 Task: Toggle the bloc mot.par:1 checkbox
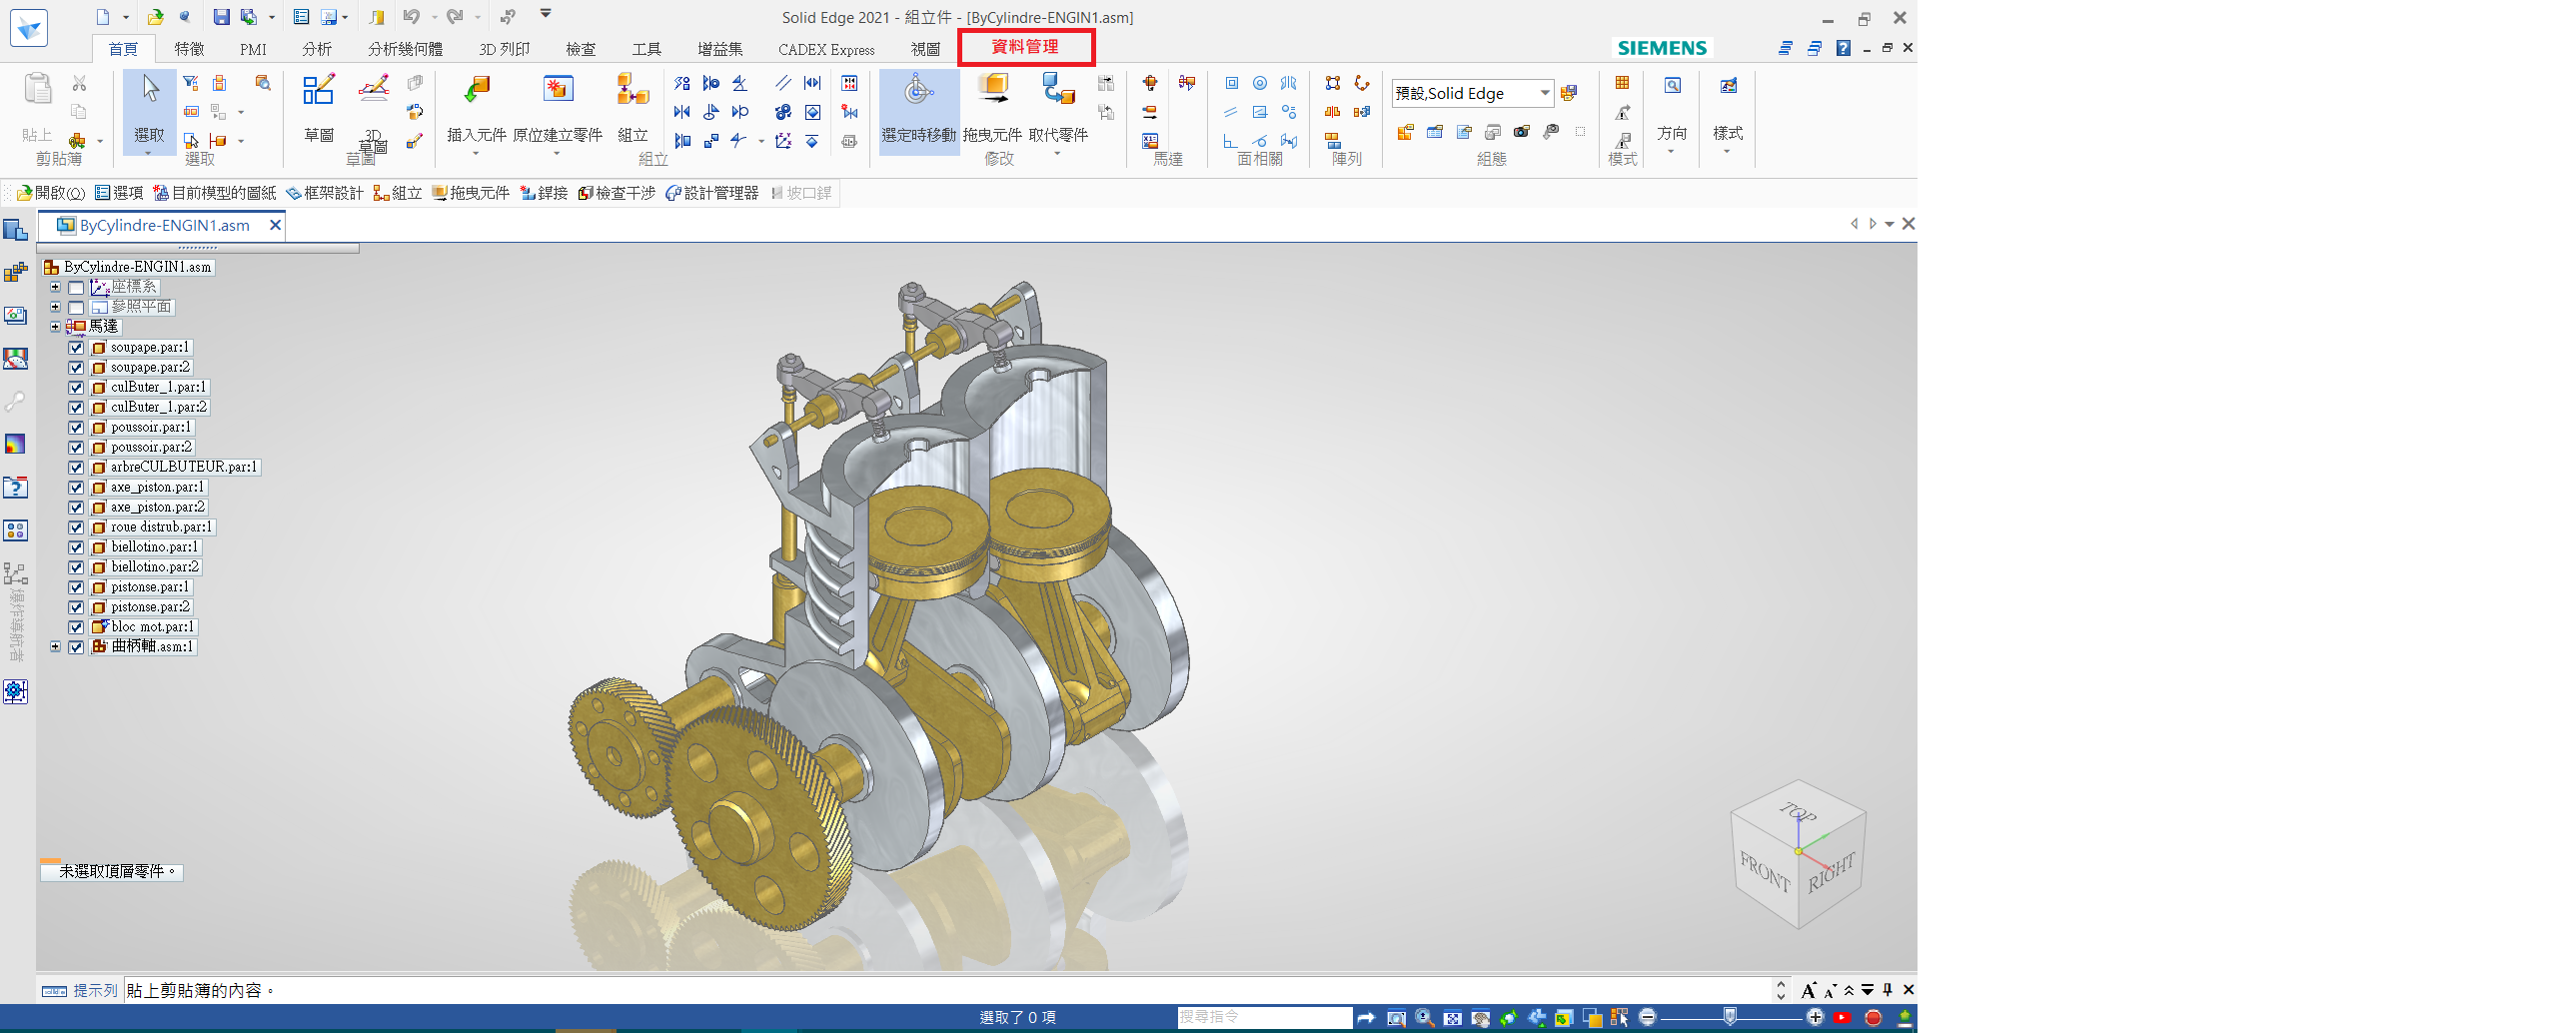(76, 628)
